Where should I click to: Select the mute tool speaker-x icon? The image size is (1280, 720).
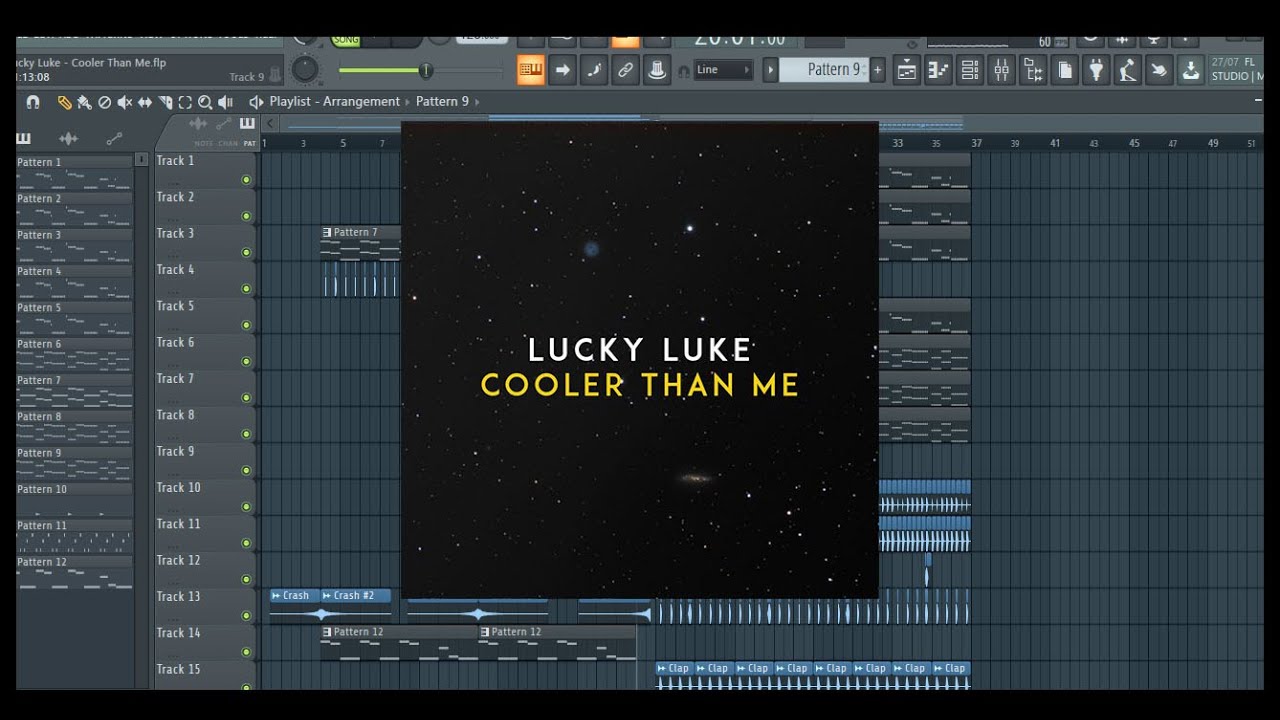pos(124,102)
